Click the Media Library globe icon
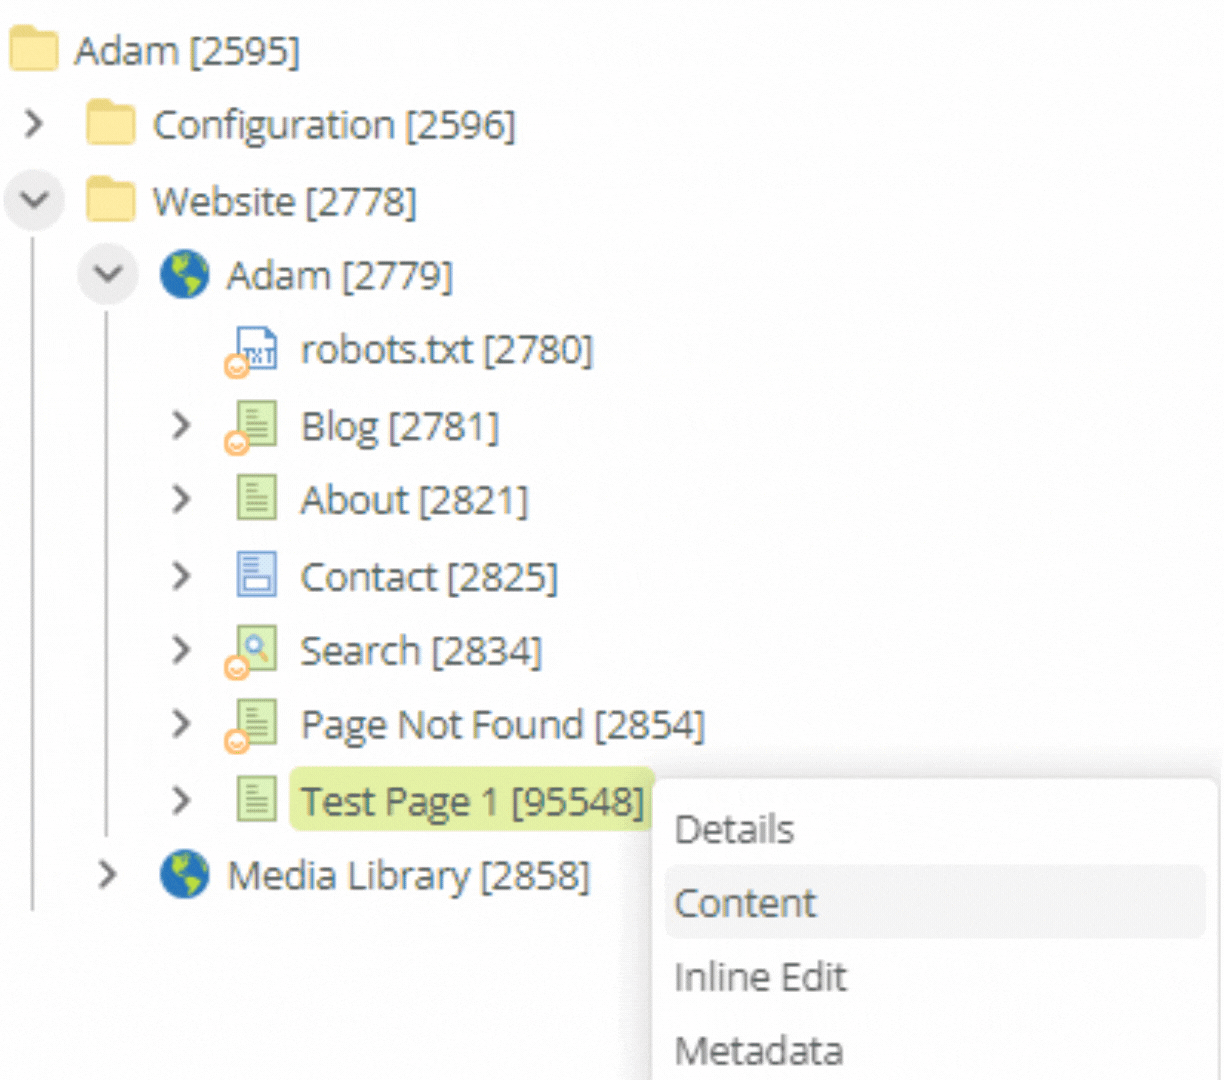 tap(184, 875)
